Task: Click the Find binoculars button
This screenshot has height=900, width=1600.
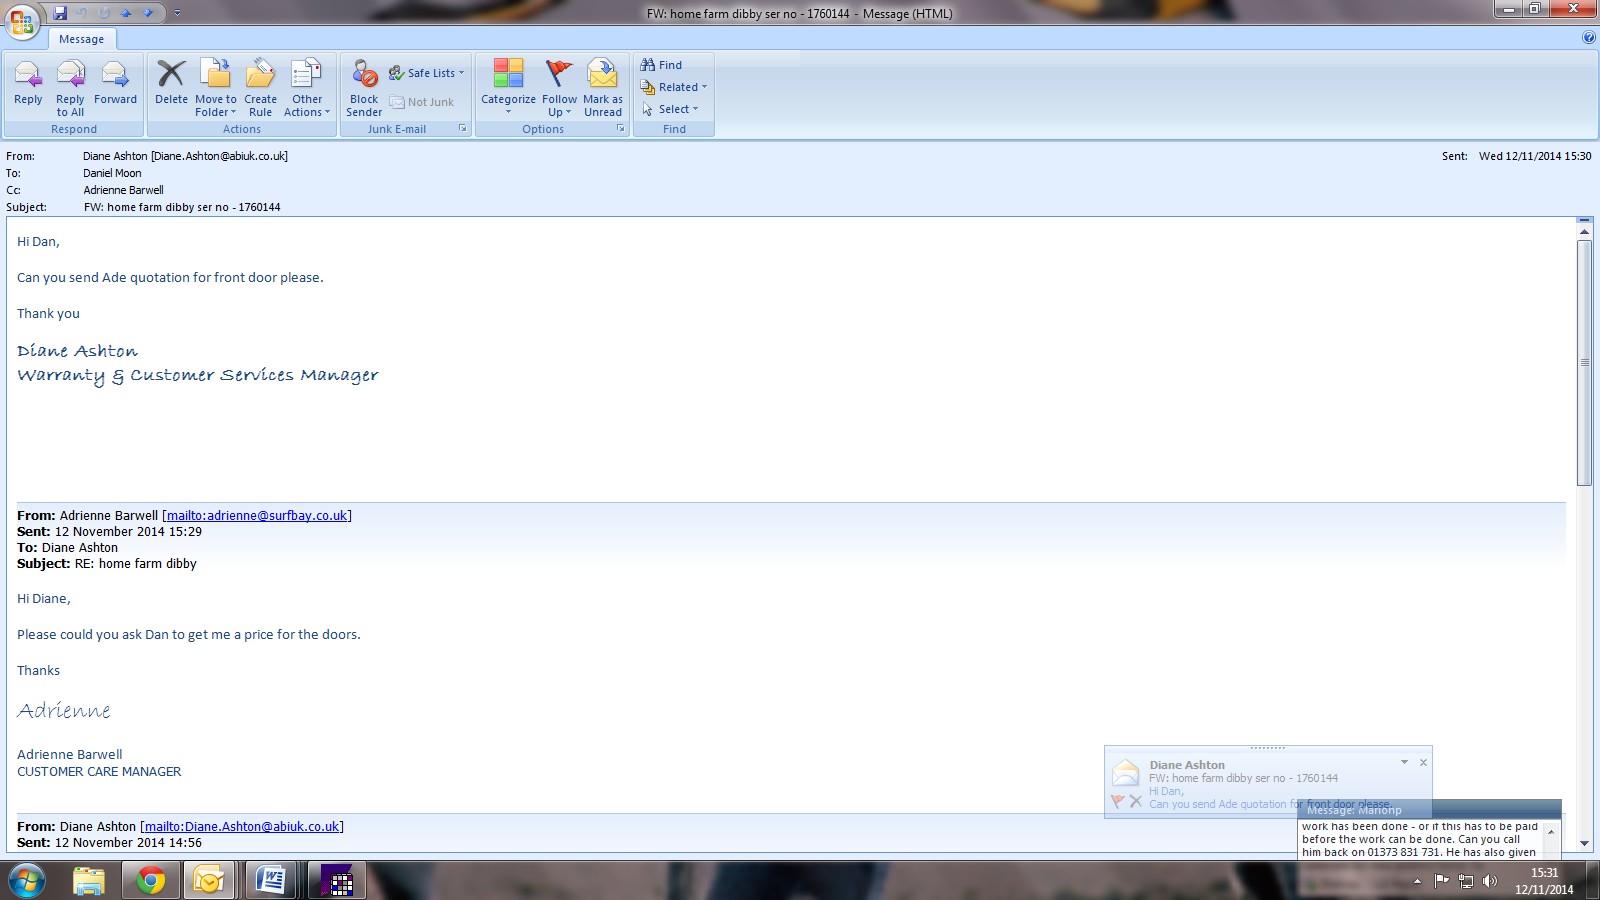Action: [661, 65]
